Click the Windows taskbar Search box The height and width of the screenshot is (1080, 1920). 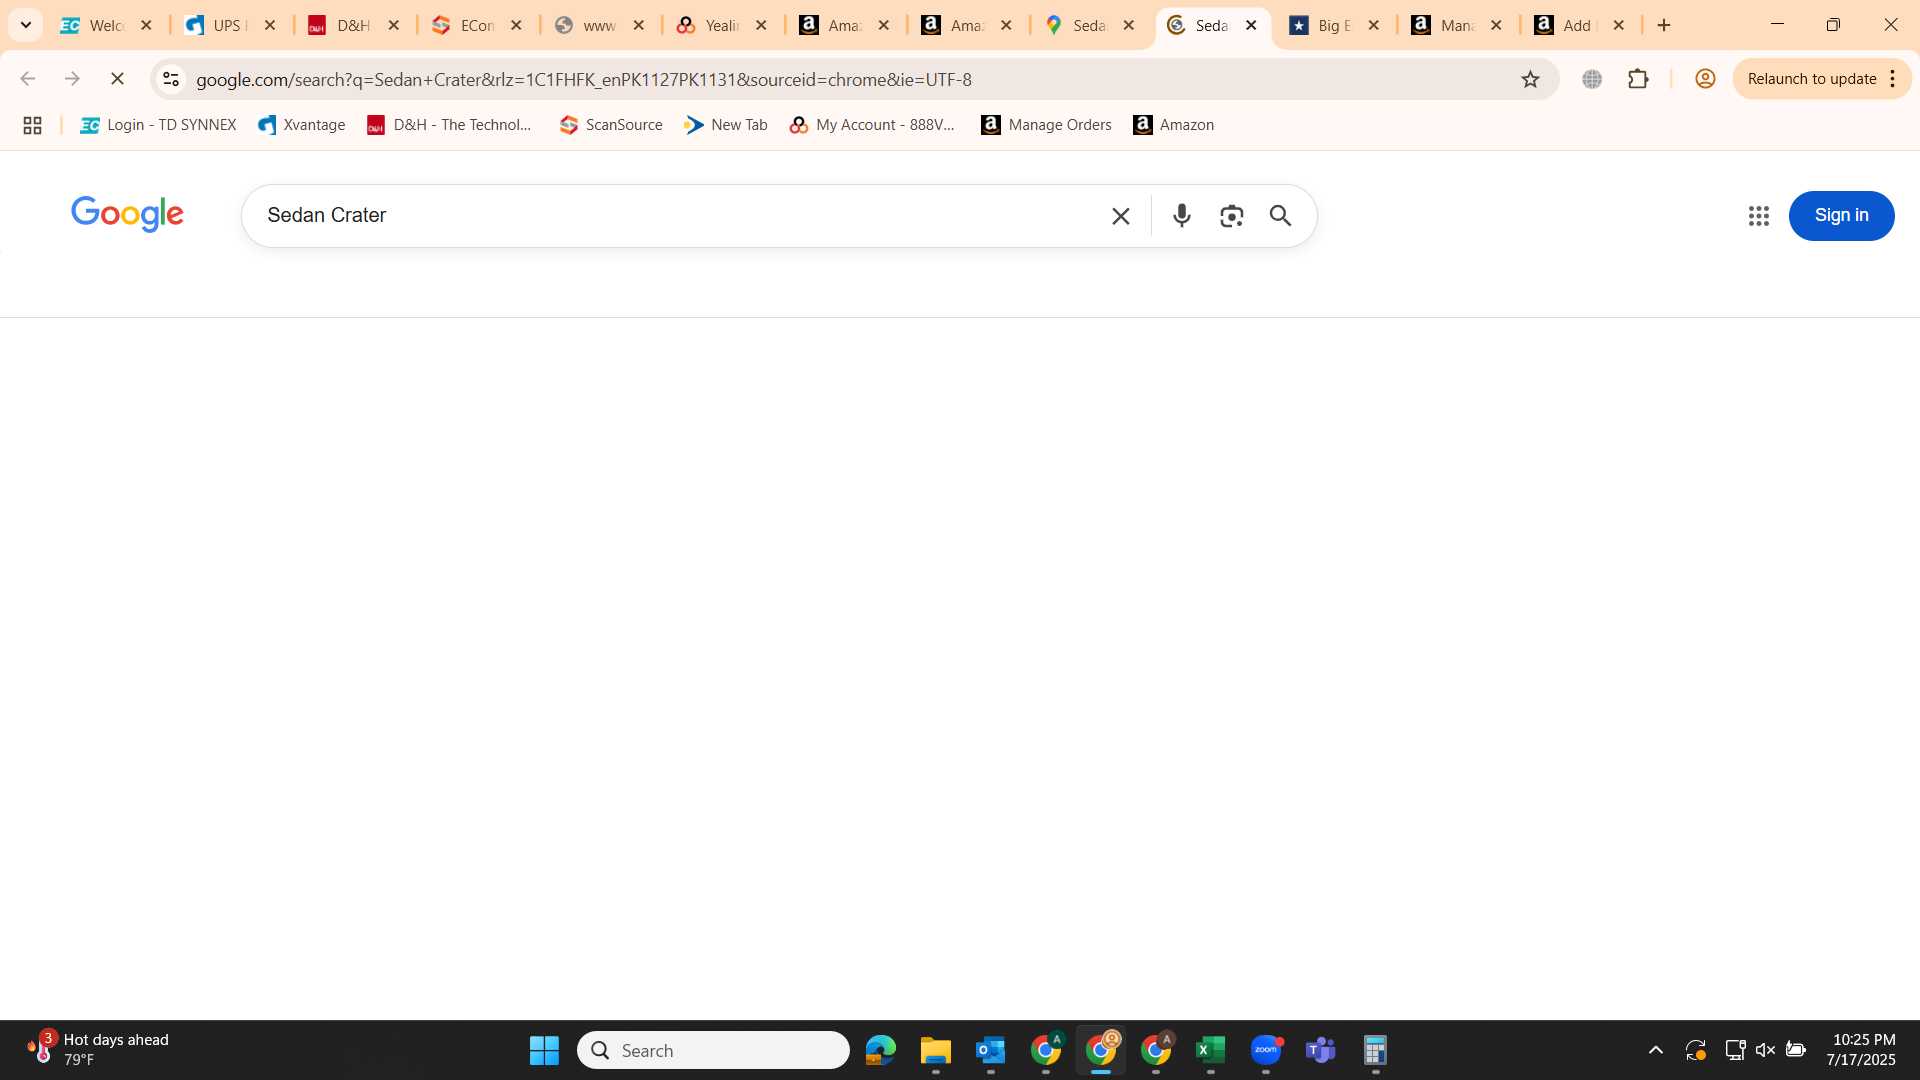coord(713,1050)
